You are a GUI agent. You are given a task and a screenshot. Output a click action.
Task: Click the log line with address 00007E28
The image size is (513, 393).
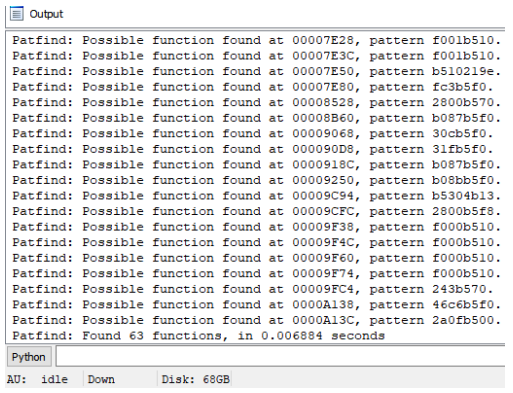coord(256,40)
